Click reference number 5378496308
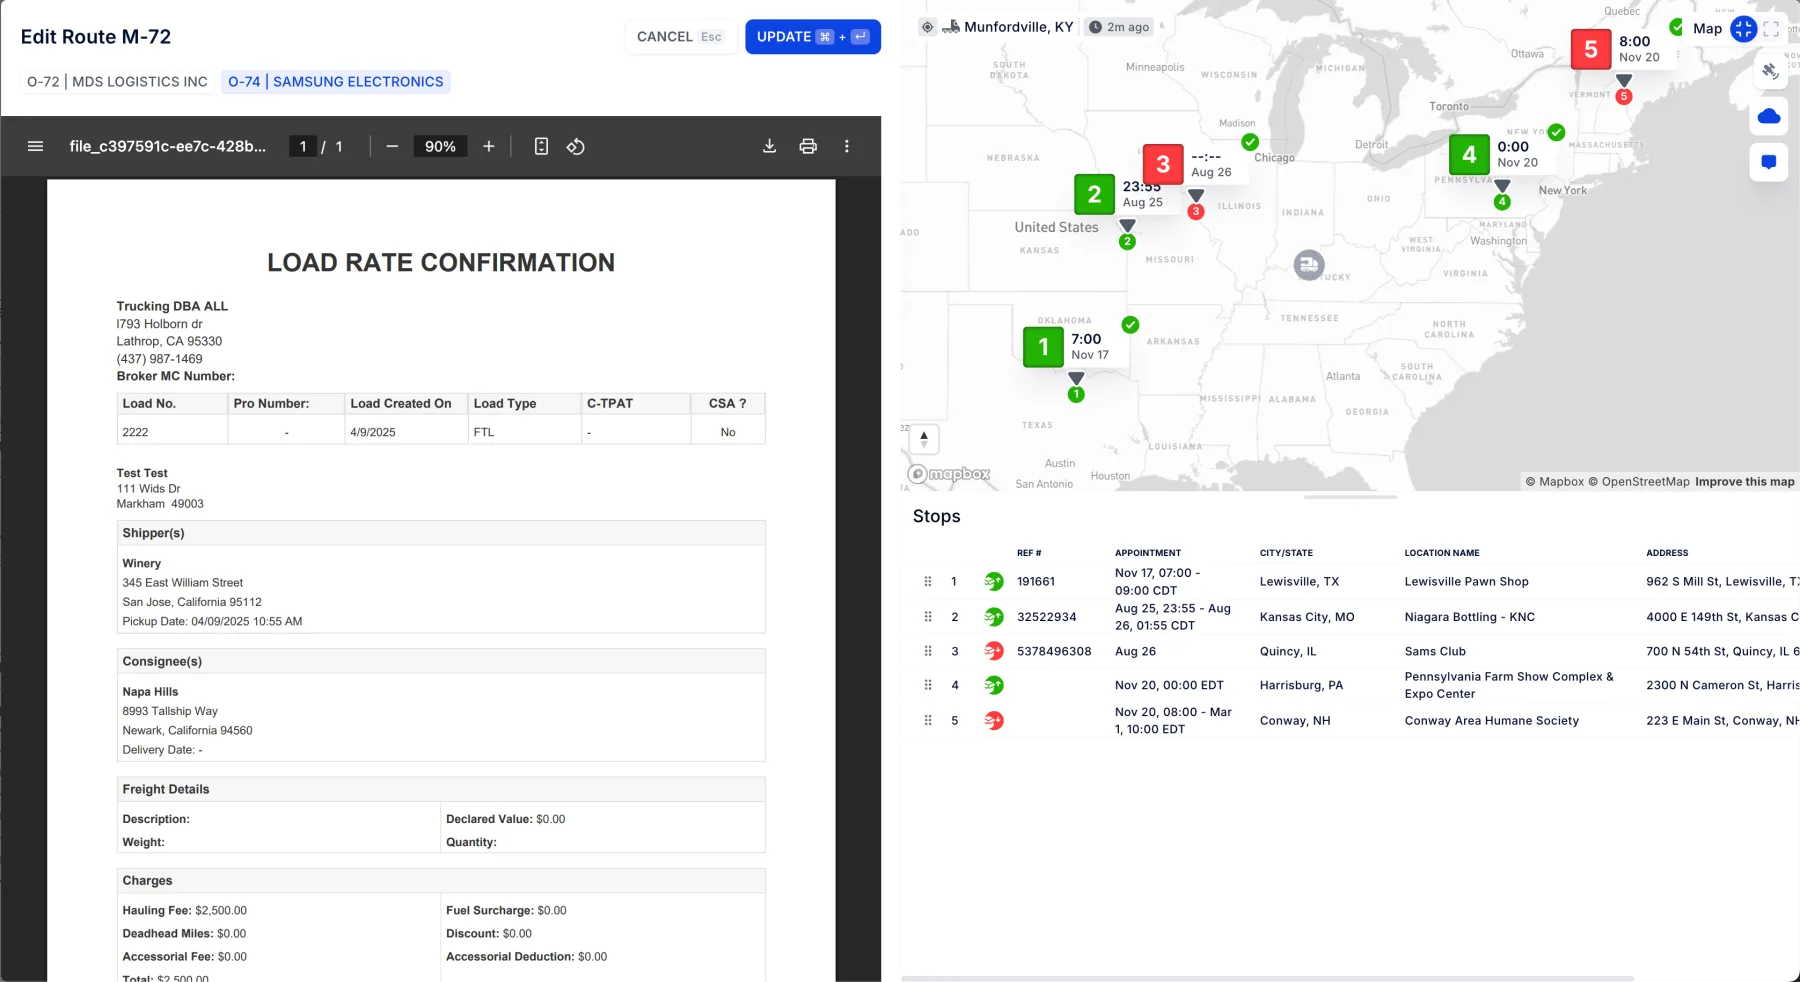The height and width of the screenshot is (982, 1800). click(x=1054, y=651)
